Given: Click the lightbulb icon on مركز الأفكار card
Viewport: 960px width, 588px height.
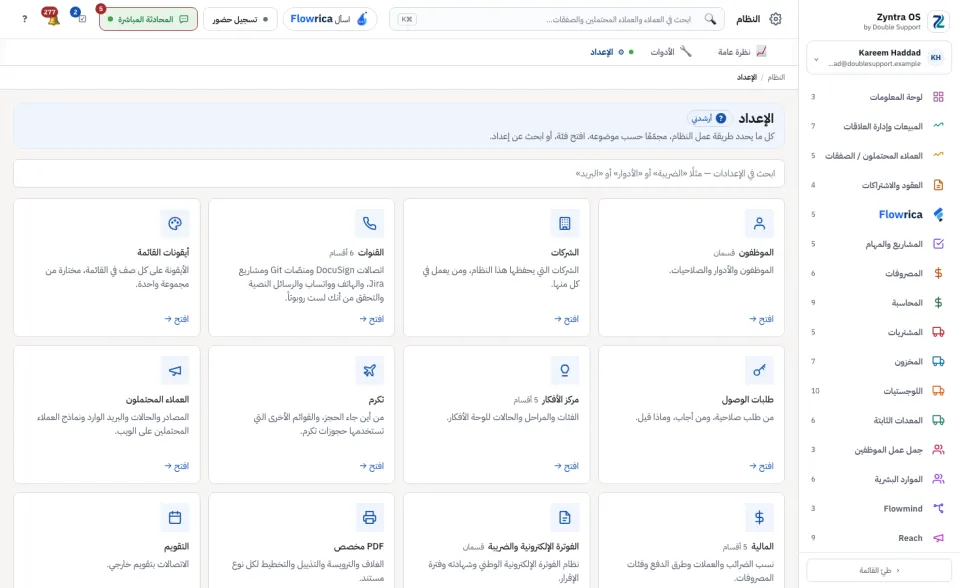Looking at the screenshot, I should point(564,371).
